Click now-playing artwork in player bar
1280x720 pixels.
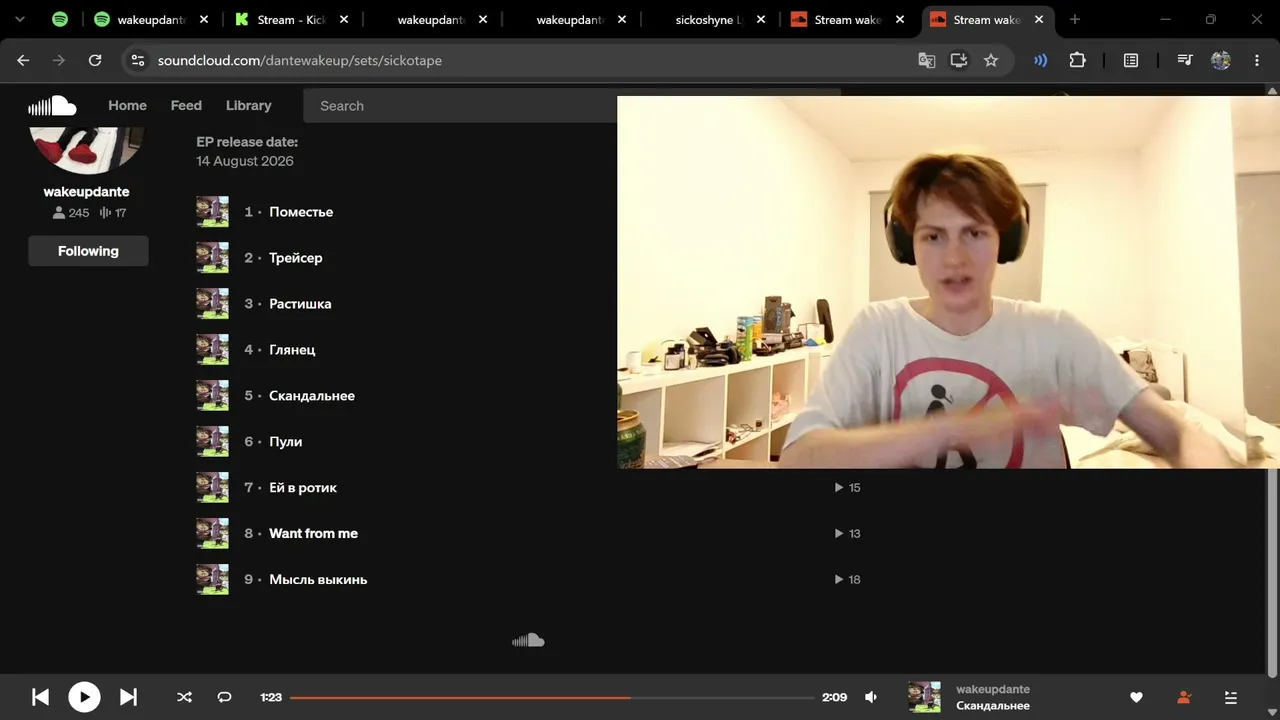click(x=924, y=697)
